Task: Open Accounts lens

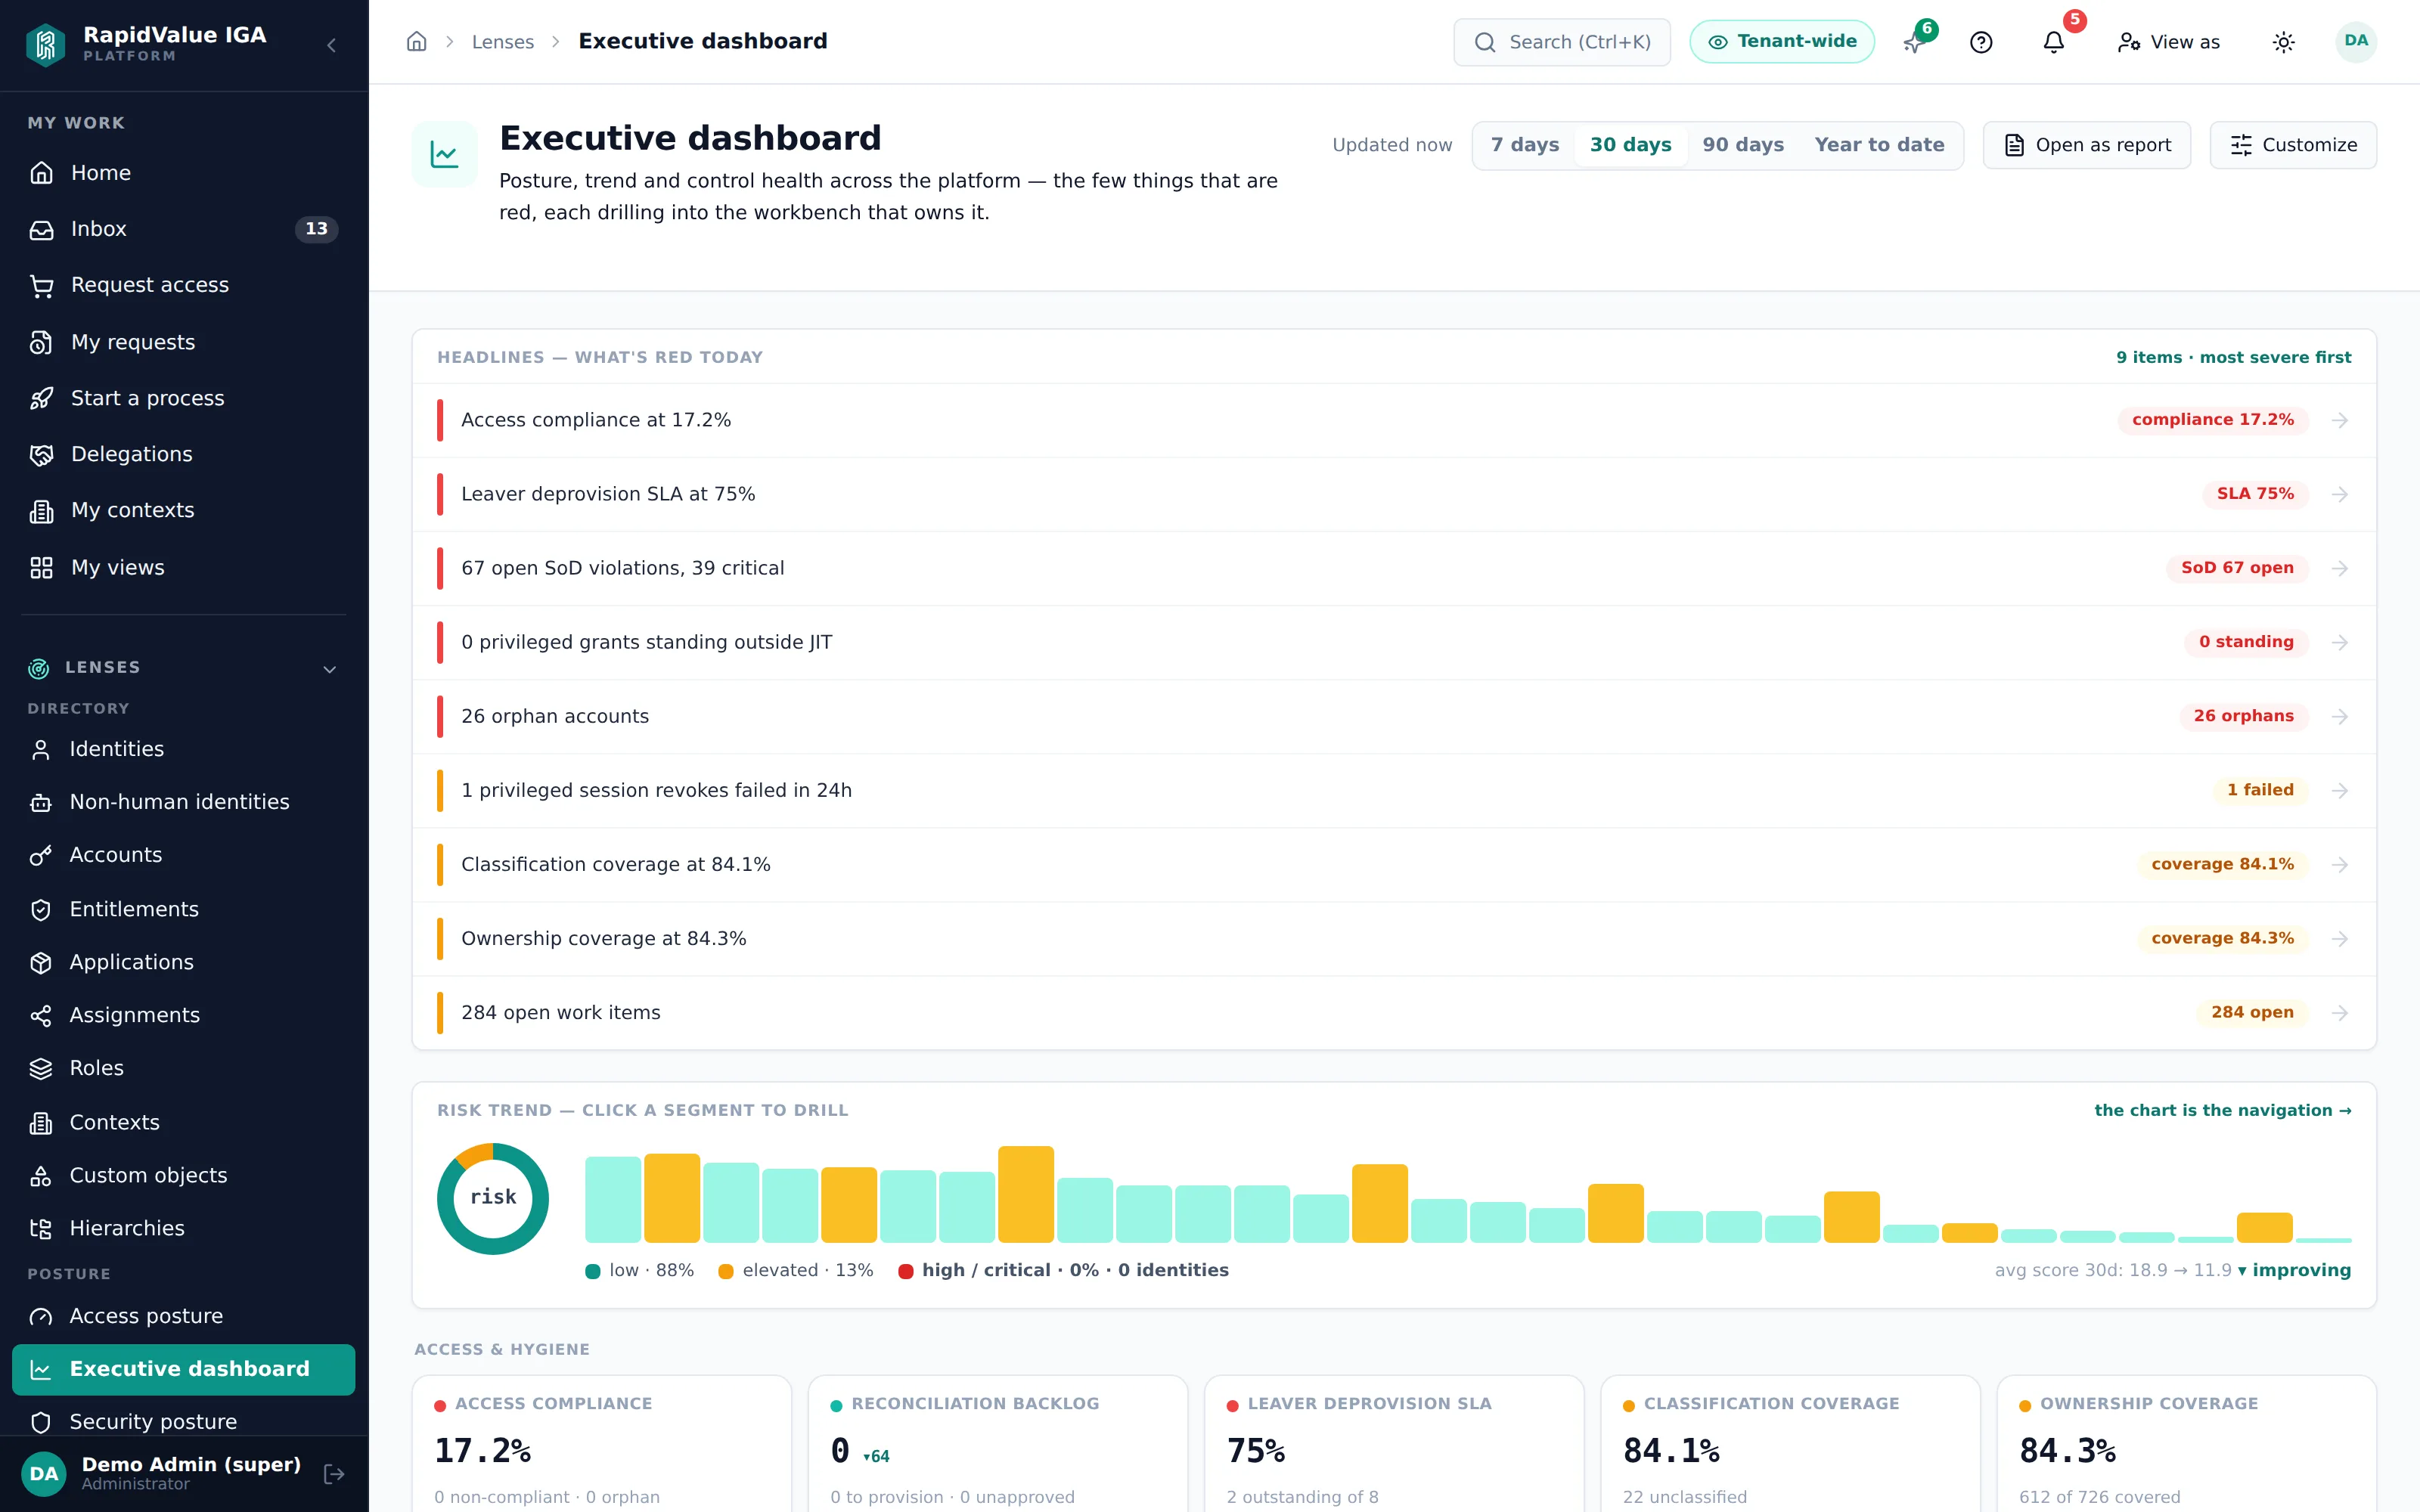Action: tap(184, 855)
